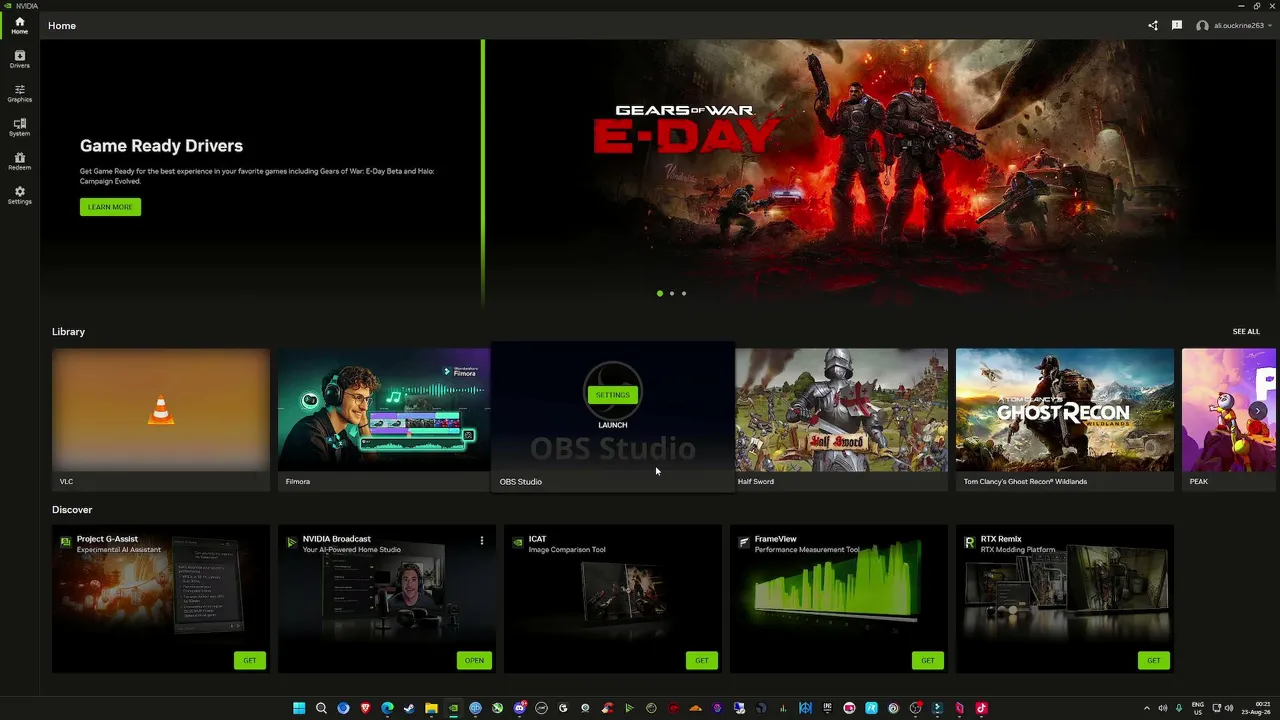Image resolution: width=1280 pixels, height=720 pixels.
Task: Open NVIDIA Broadcast with OPEN button
Action: [x=474, y=660]
